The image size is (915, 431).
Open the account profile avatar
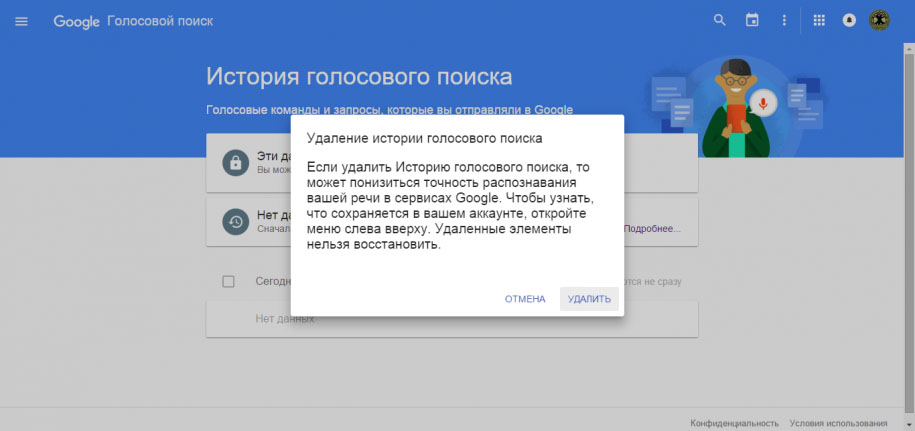pos(879,20)
